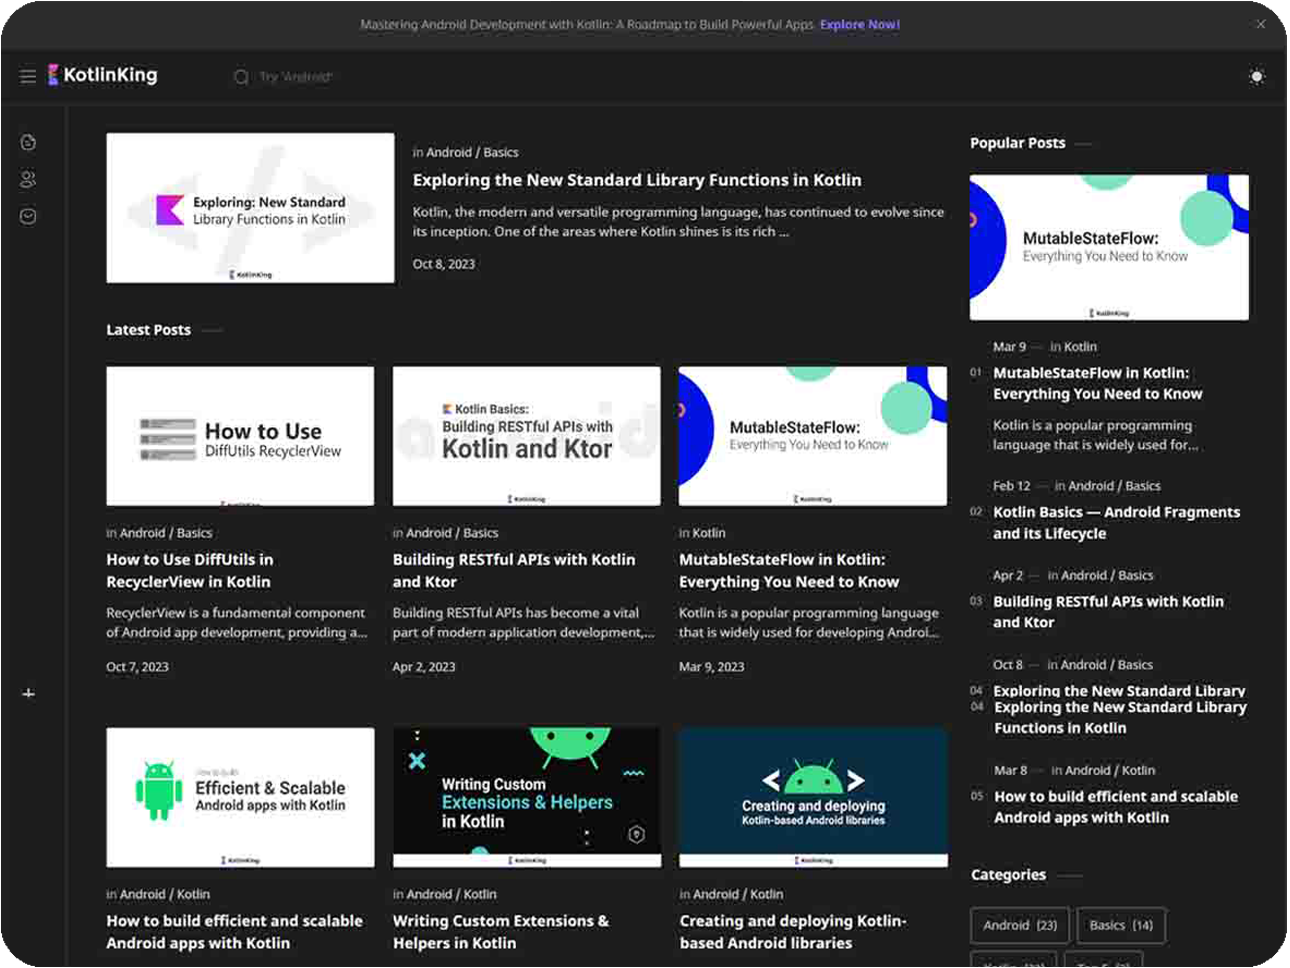The width and height of the screenshot is (1290, 968).
Task: Toggle the light/dark theme sun icon
Action: [1257, 77]
